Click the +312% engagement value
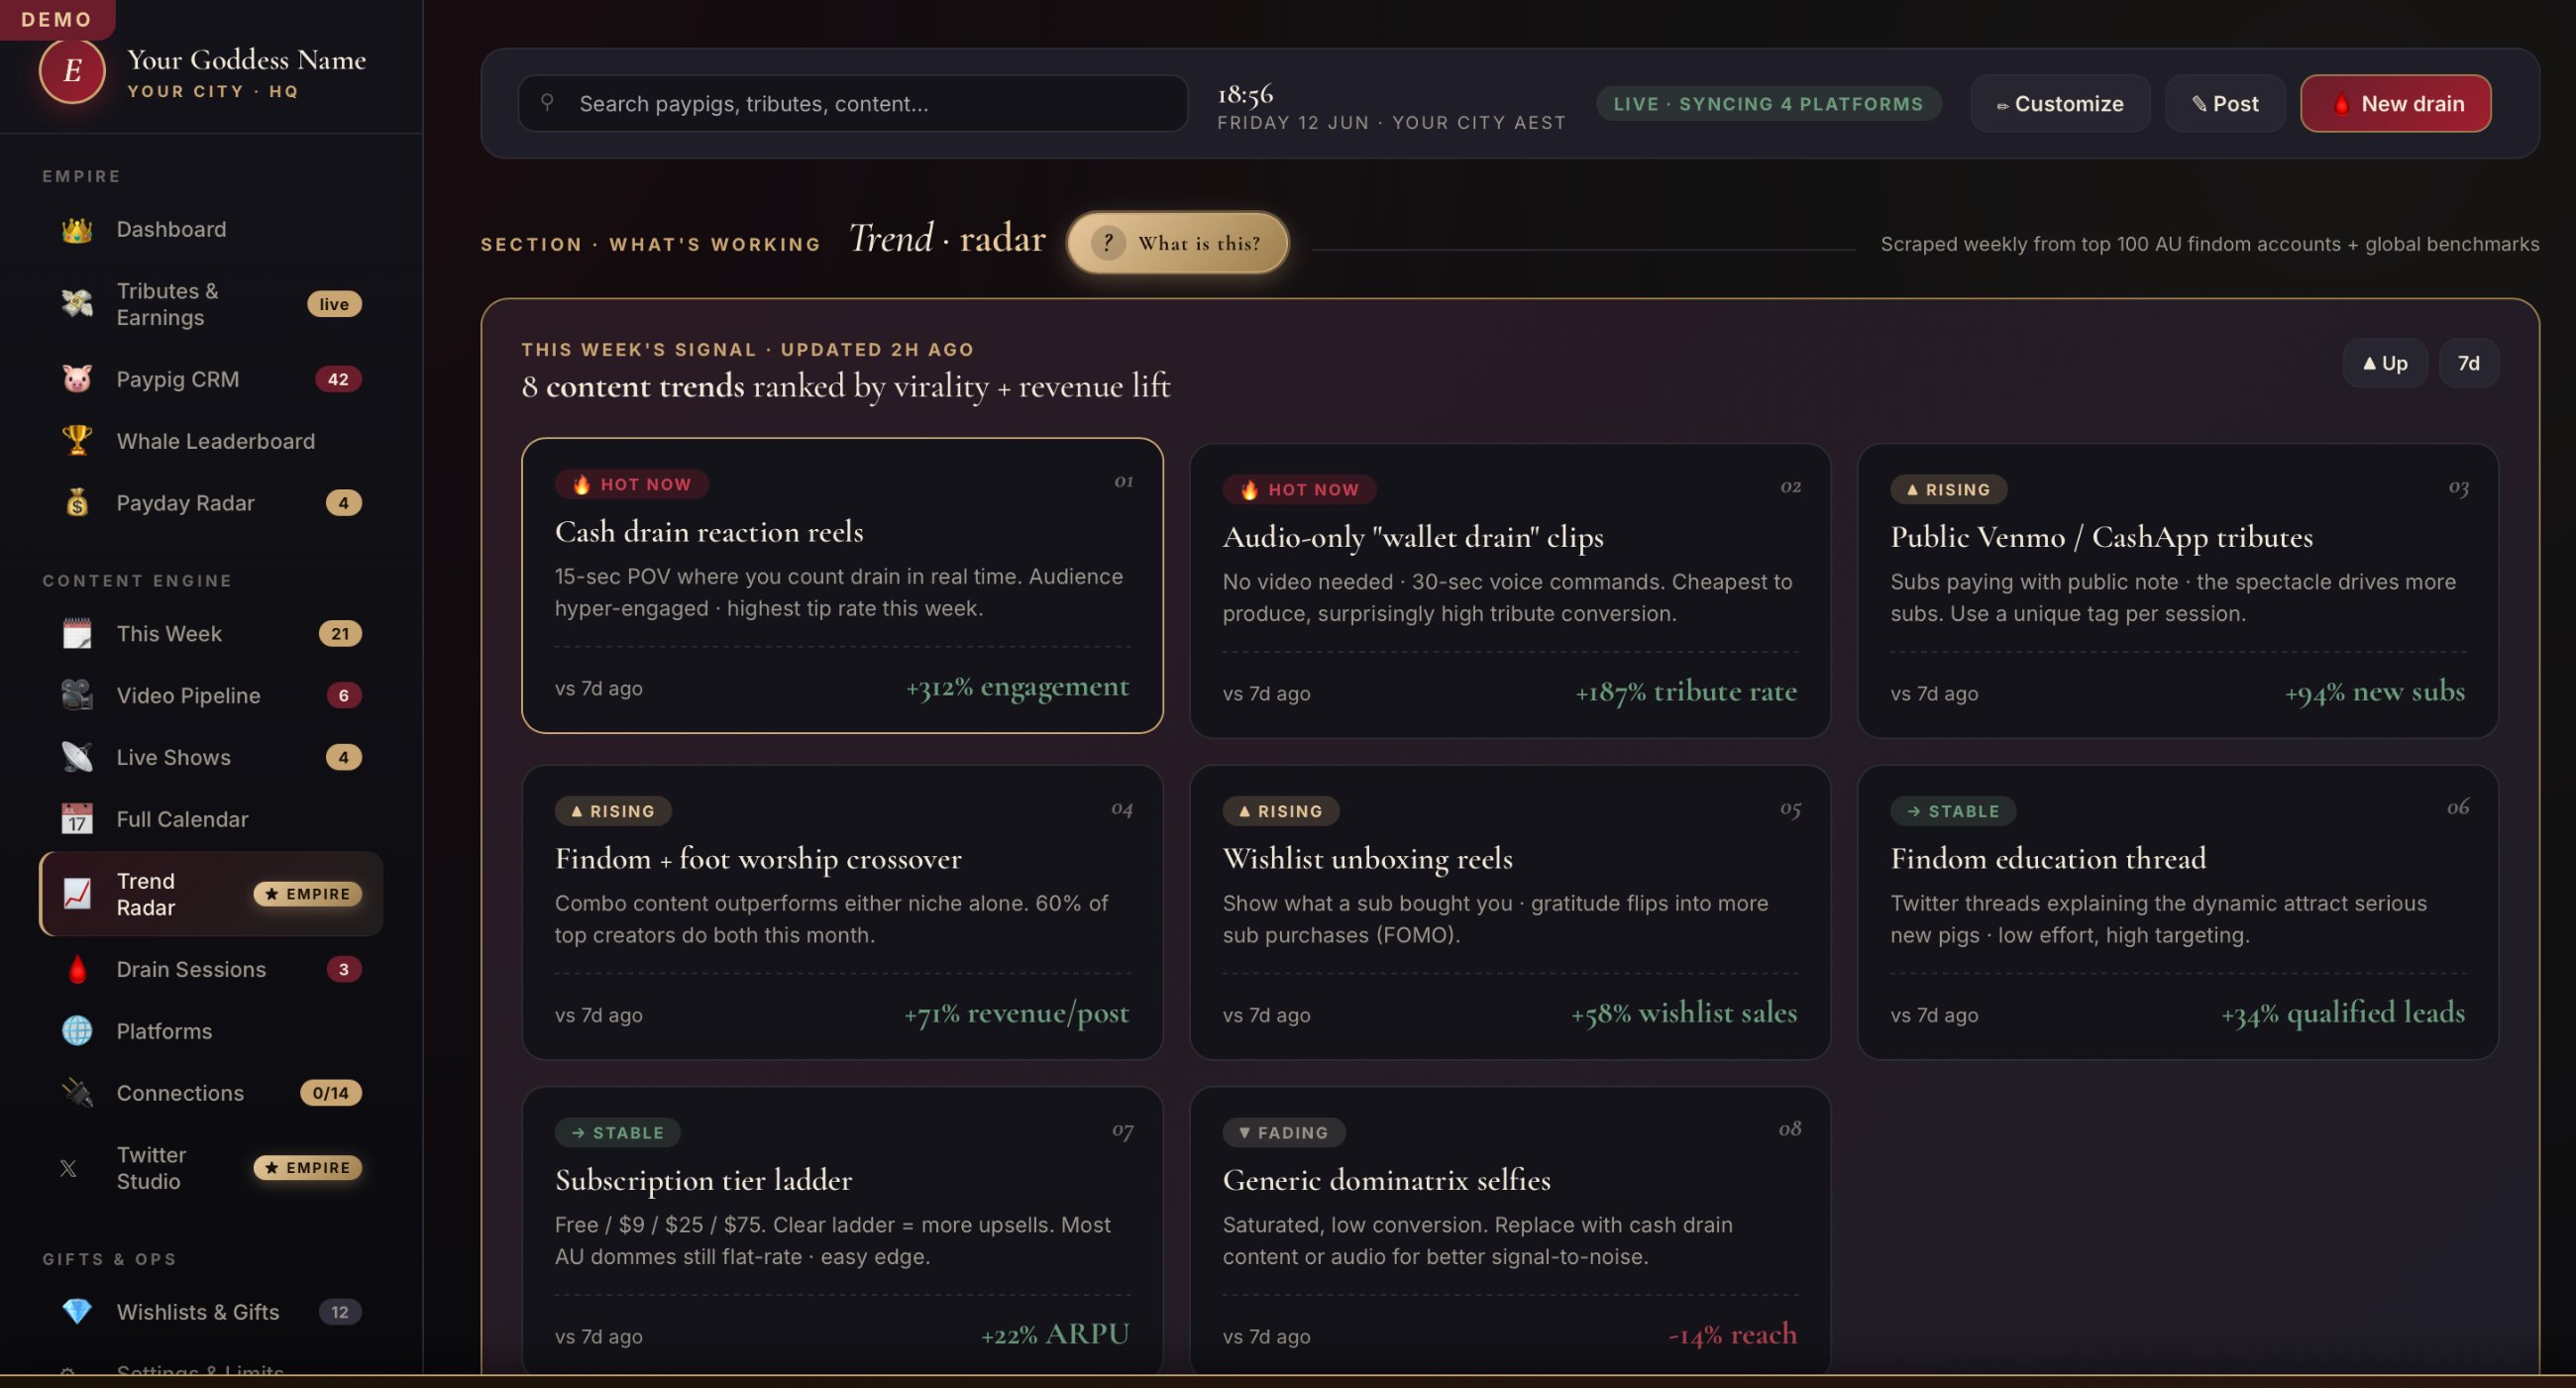 pos(1017,687)
